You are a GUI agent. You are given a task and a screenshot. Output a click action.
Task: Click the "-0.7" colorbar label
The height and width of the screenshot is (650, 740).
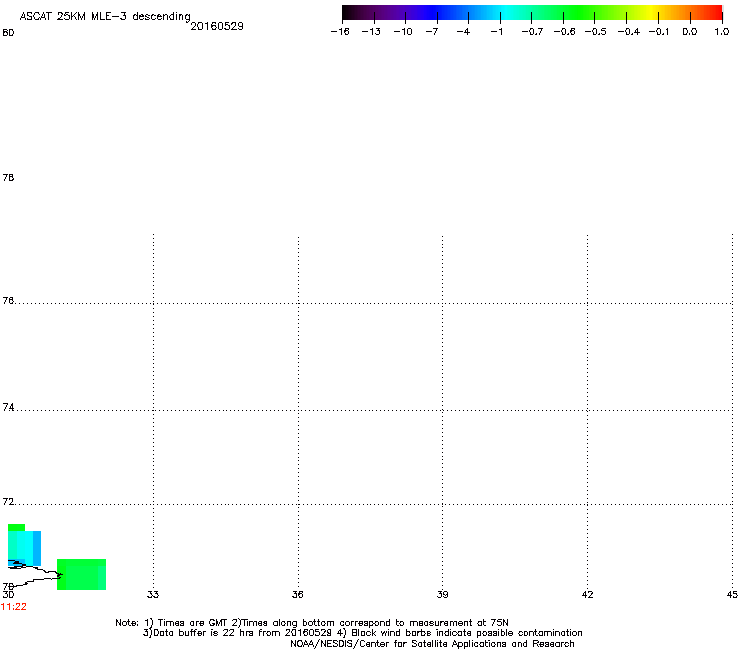pos(532,32)
